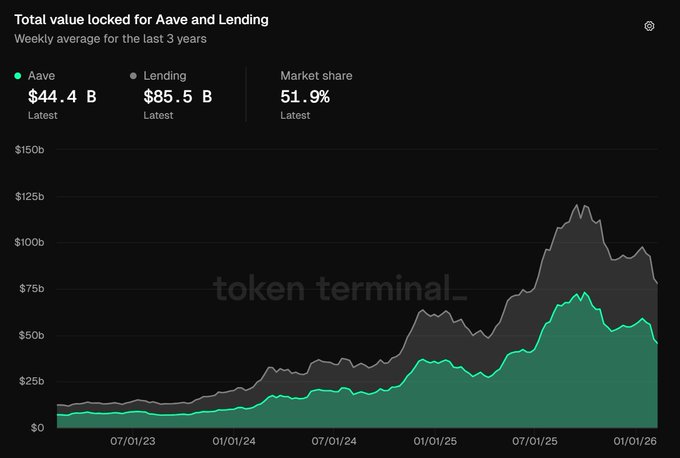Open the chart settings gear icon
Image resolution: width=680 pixels, height=458 pixels.
coord(649,26)
